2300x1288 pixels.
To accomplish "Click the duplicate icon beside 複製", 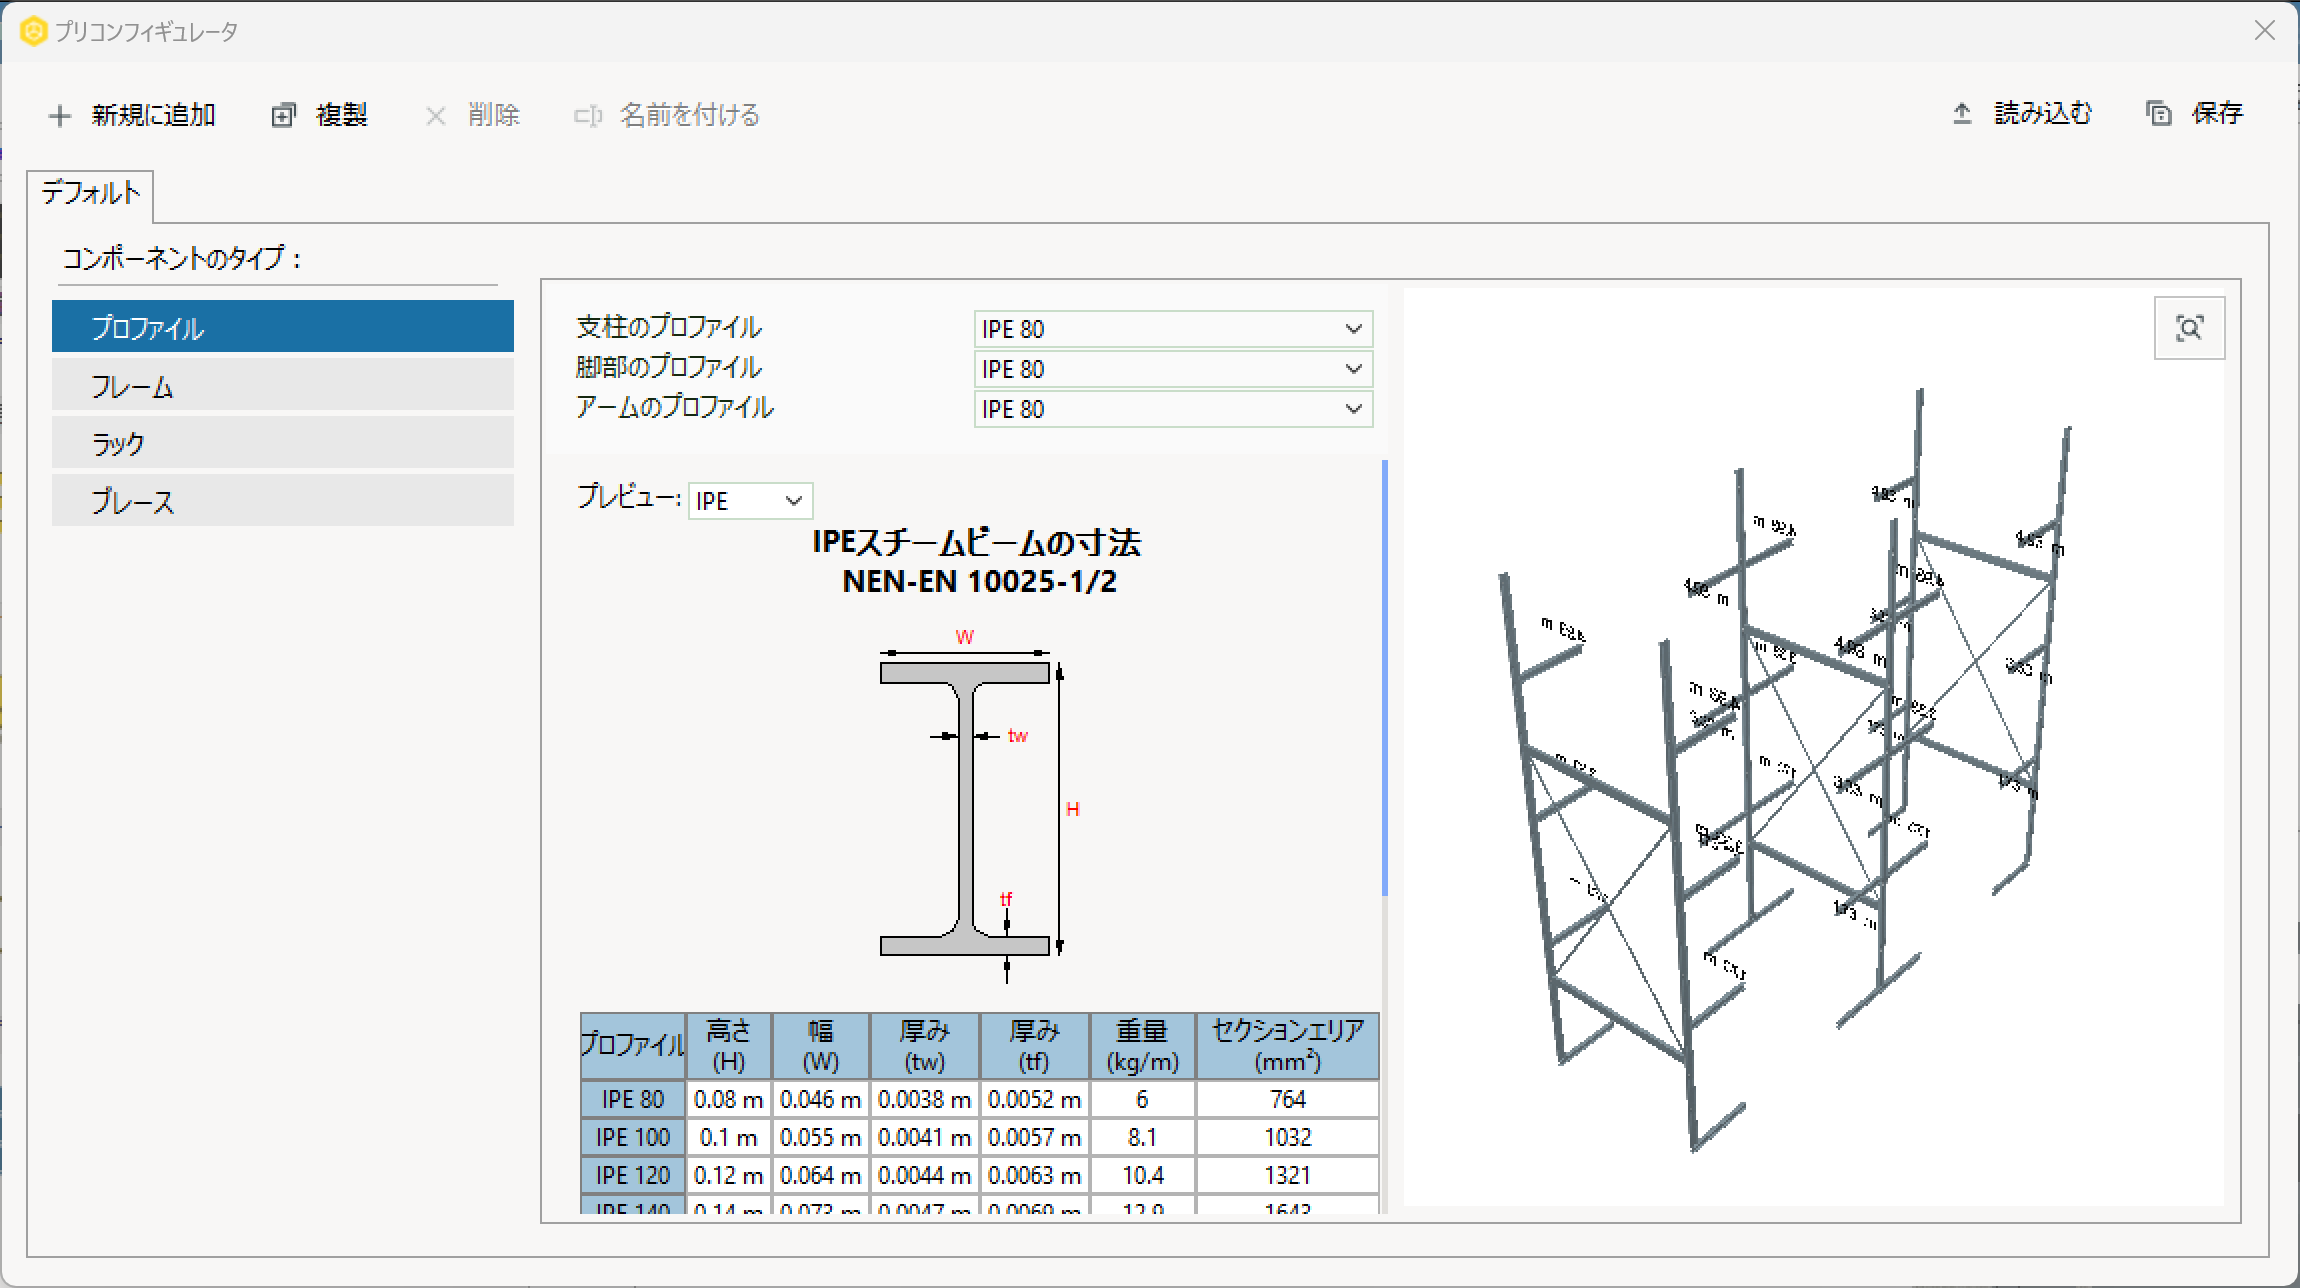I will [x=284, y=116].
